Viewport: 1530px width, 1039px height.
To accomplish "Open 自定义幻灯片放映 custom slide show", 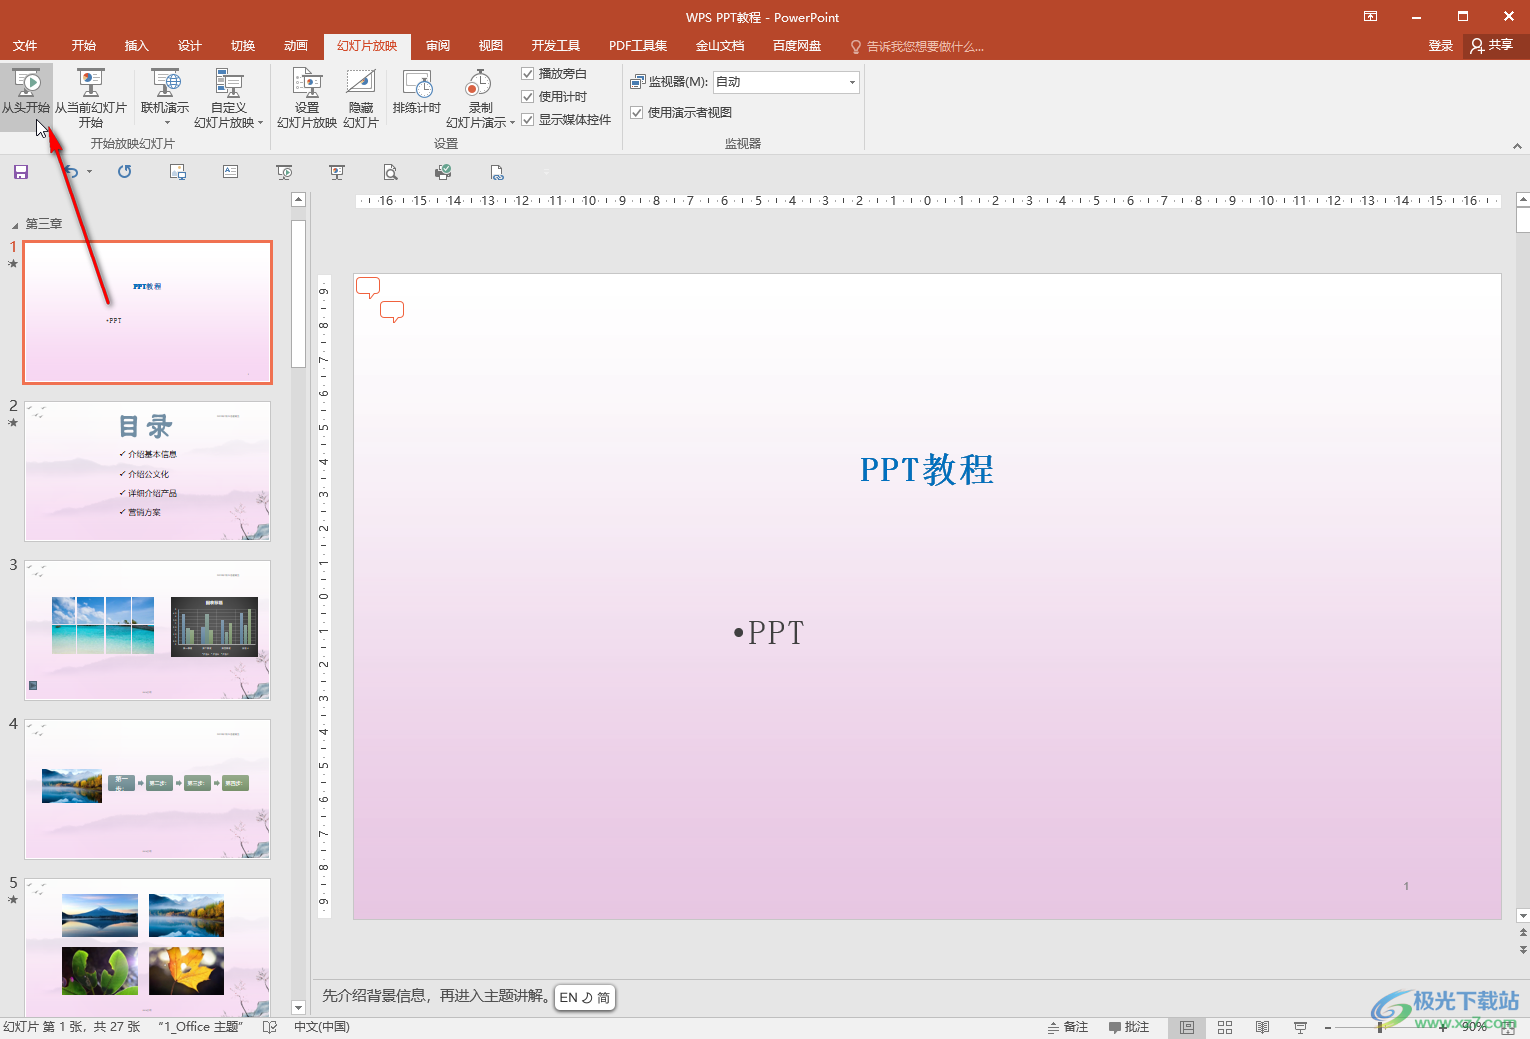I will coord(229,98).
